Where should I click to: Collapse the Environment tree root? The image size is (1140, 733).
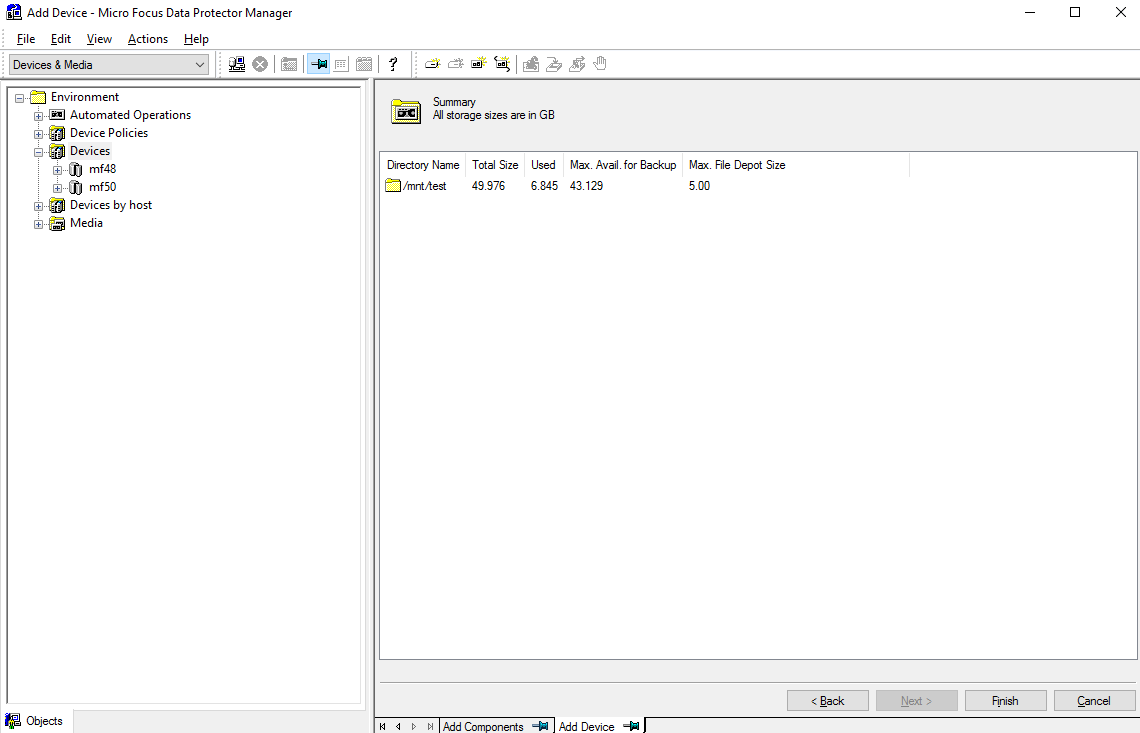[x=20, y=97]
